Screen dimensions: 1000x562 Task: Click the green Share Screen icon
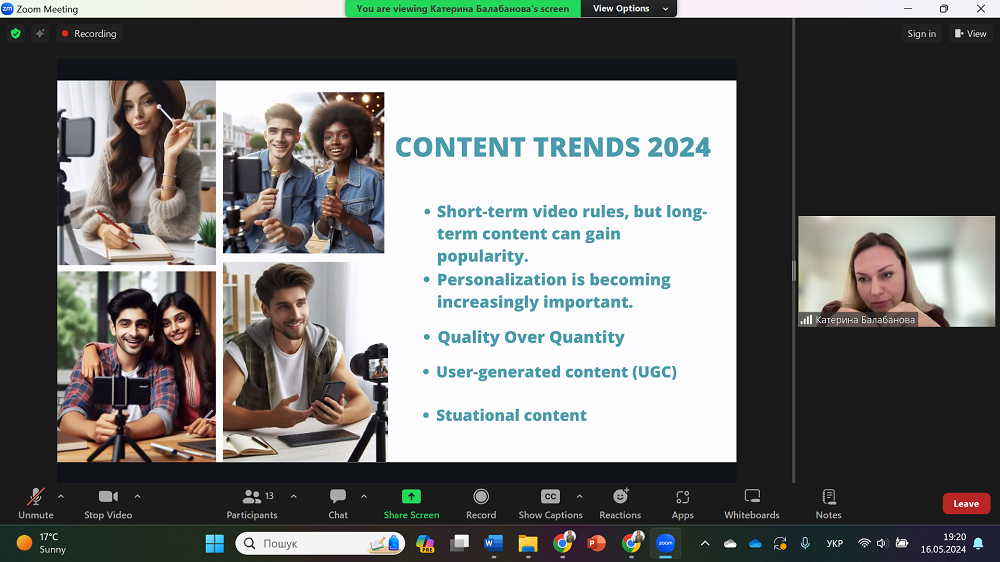pyautogui.click(x=411, y=497)
